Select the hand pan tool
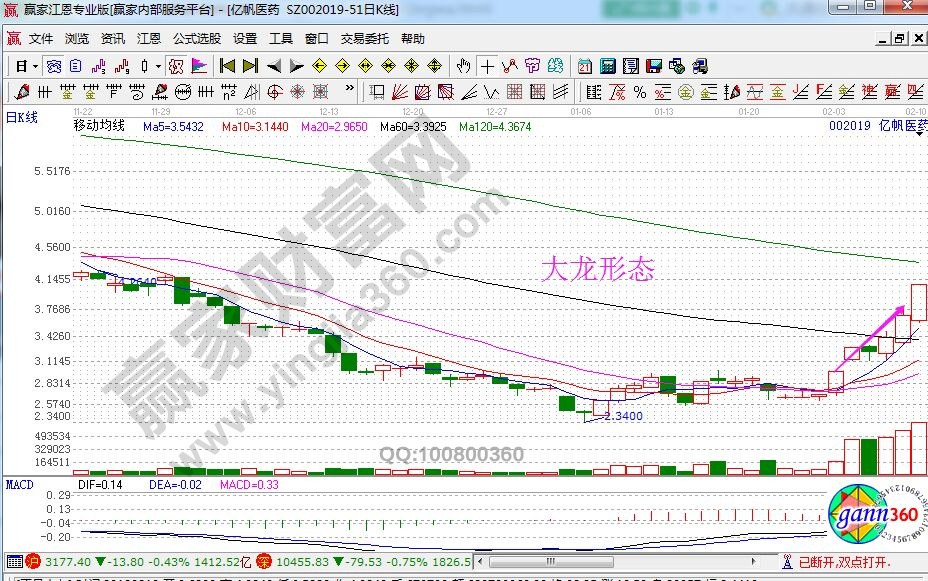The width and height of the screenshot is (928, 581). click(464, 67)
